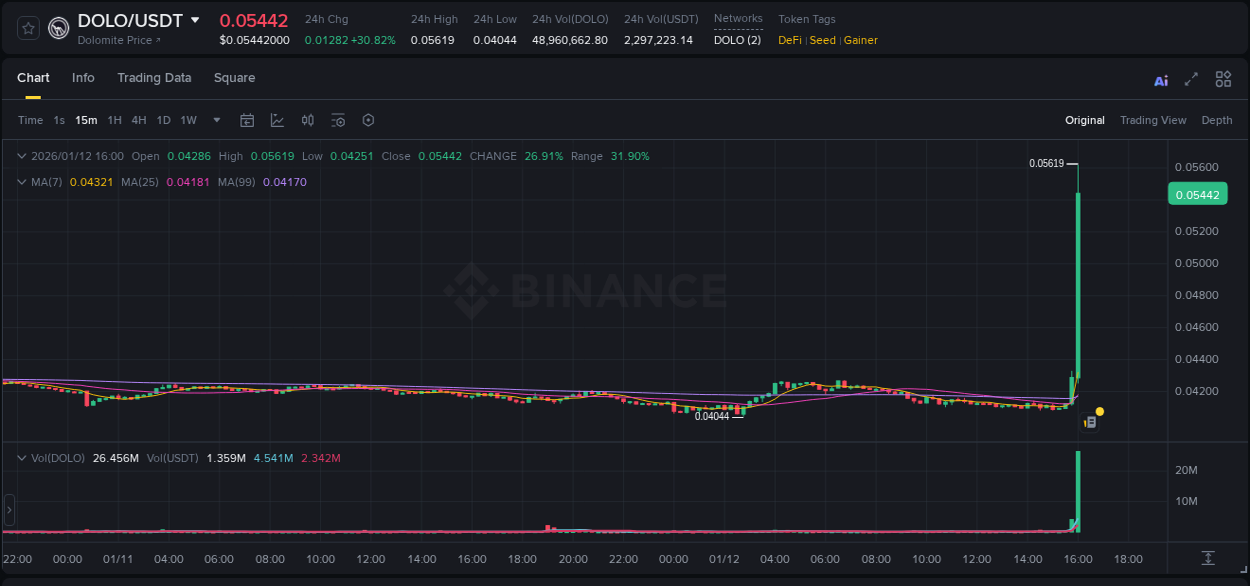Launch the Ai analysis feature

coord(1161,79)
